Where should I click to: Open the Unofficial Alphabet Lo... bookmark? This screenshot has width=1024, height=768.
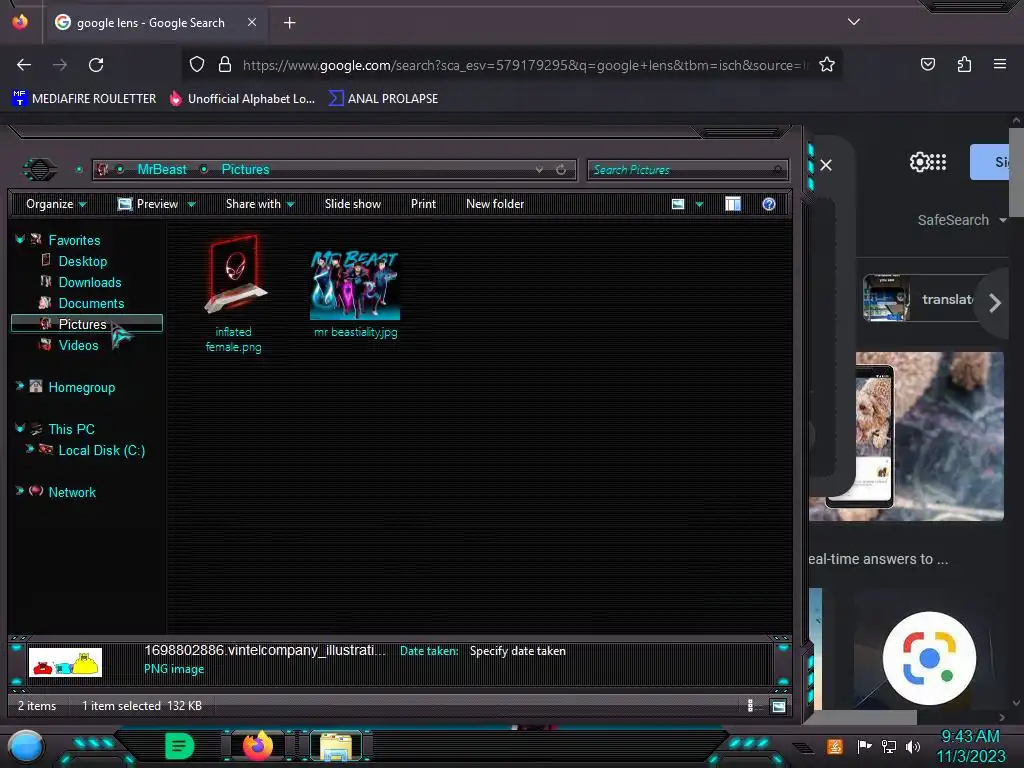tap(242, 99)
